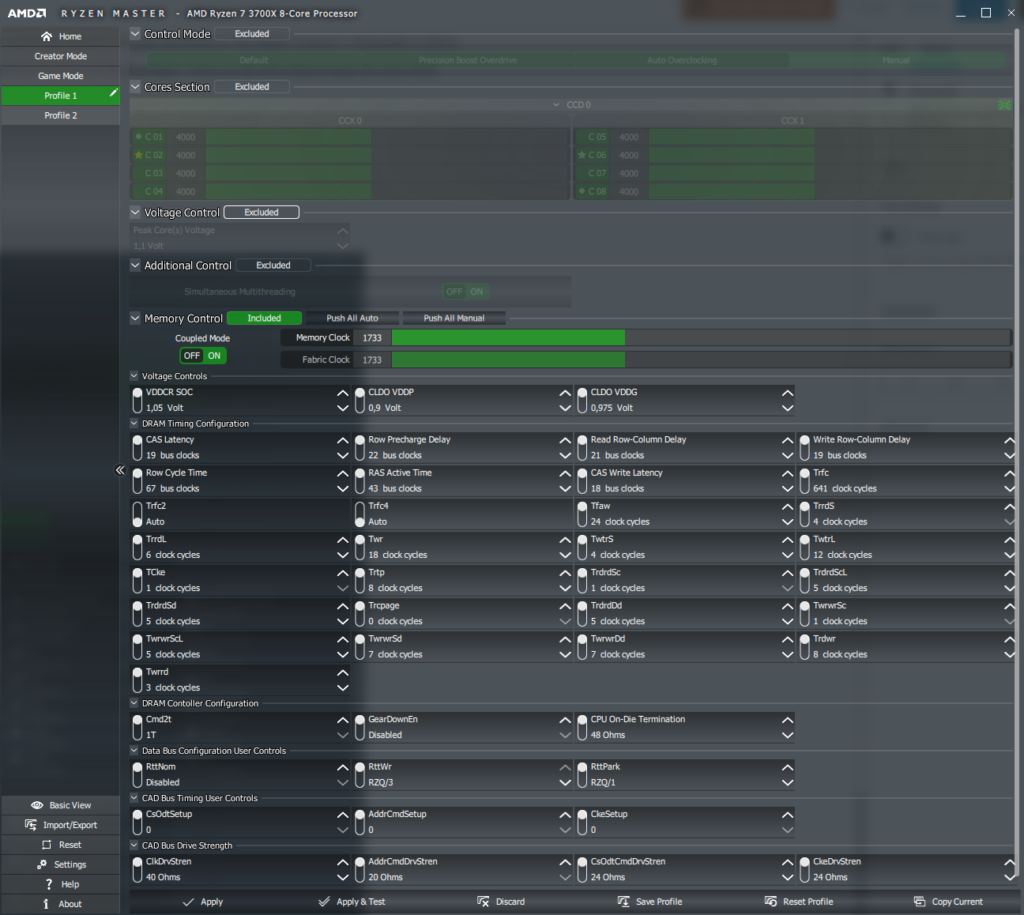Toggle auto/manual switch for VDDCR SOC

point(137,400)
